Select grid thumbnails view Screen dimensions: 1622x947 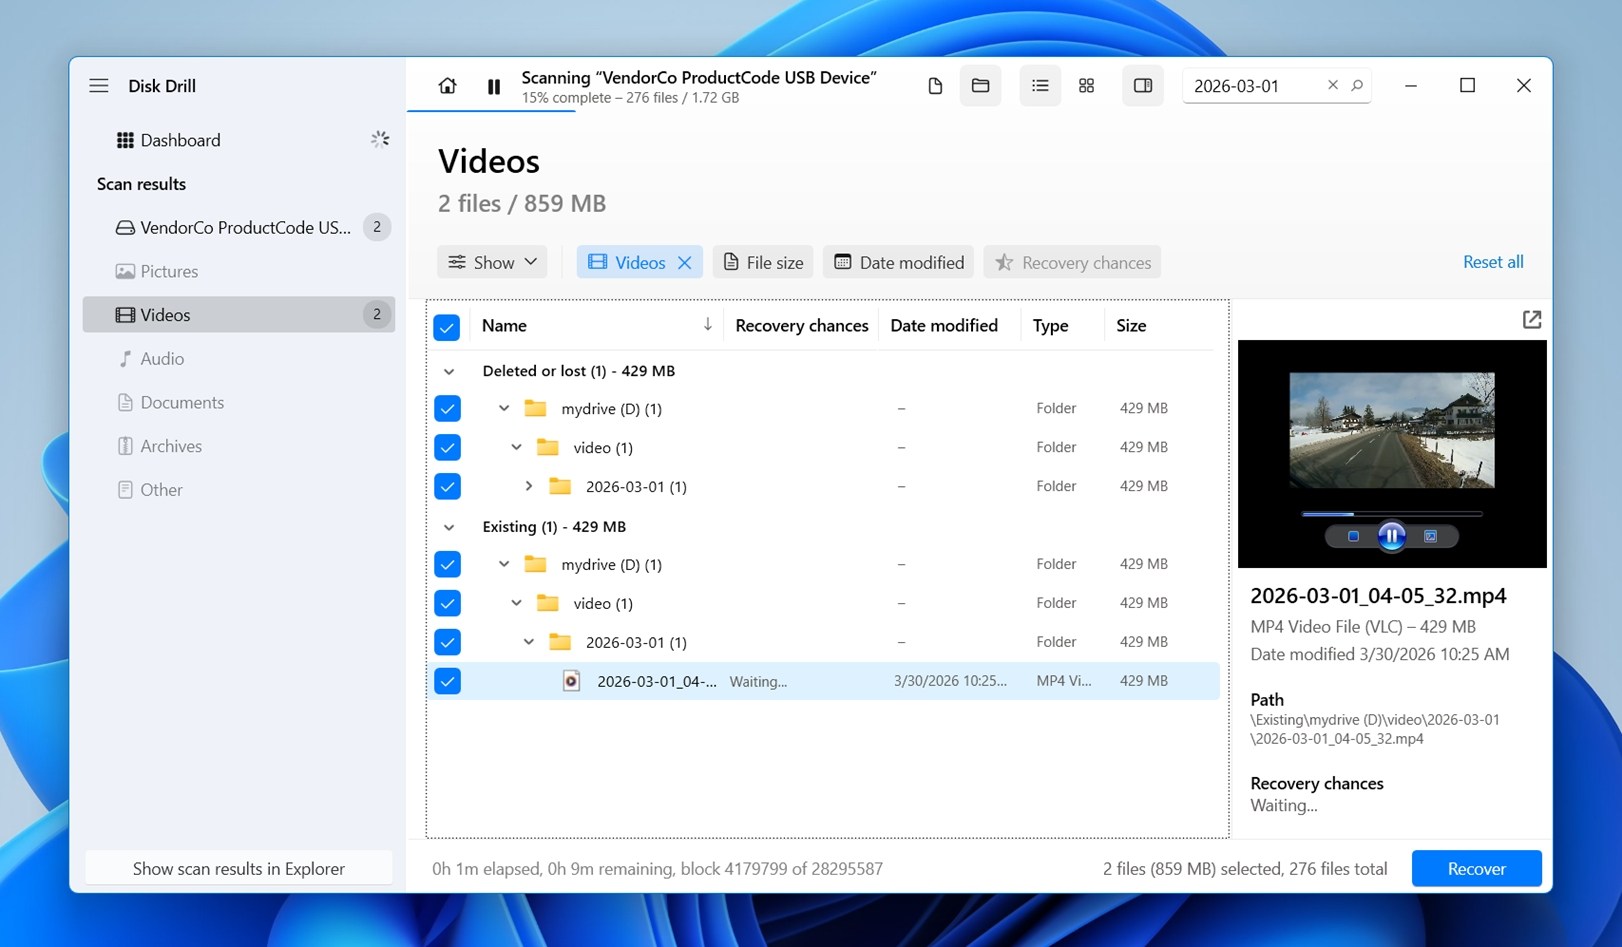[x=1086, y=86]
